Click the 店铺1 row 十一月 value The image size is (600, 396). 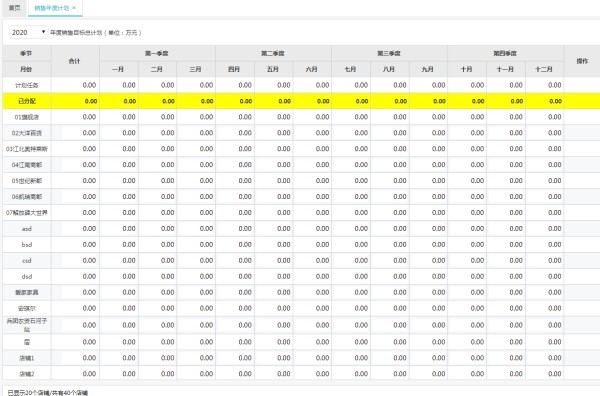(x=516, y=358)
